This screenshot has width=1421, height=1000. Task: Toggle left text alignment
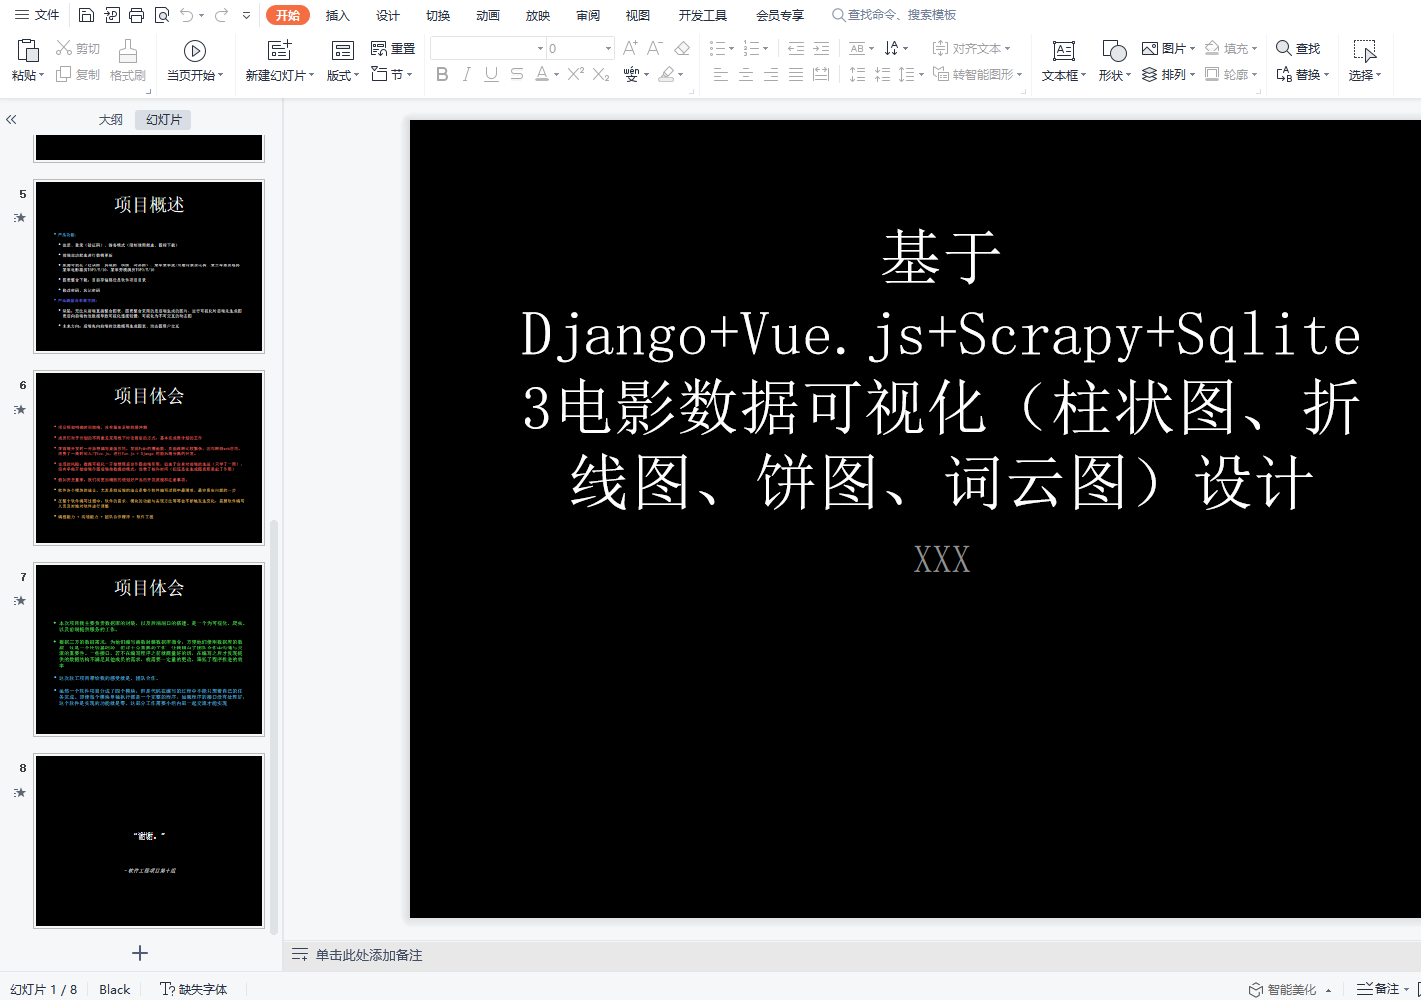[x=721, y=74]
